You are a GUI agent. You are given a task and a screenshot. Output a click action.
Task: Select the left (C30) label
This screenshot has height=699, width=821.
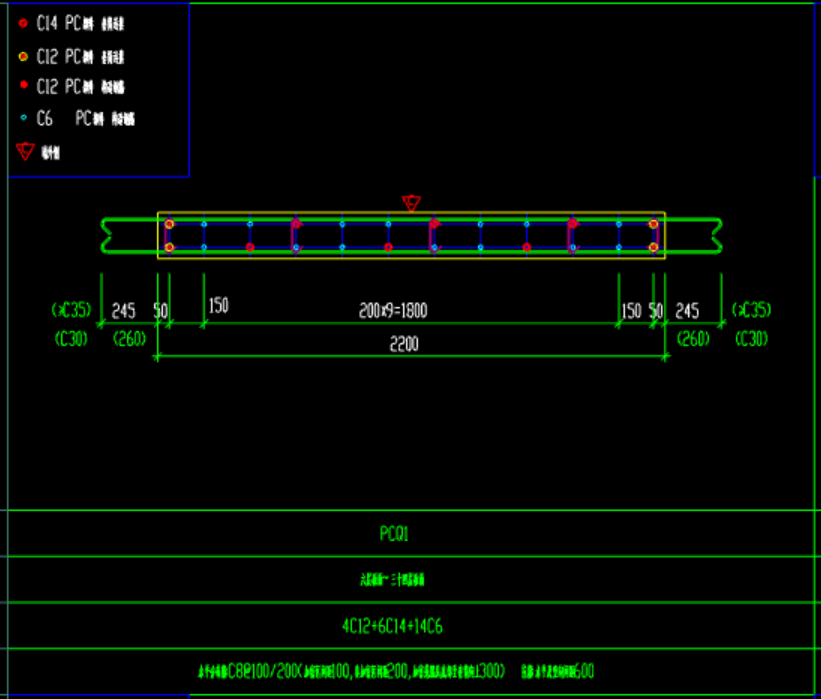[71, 339]
